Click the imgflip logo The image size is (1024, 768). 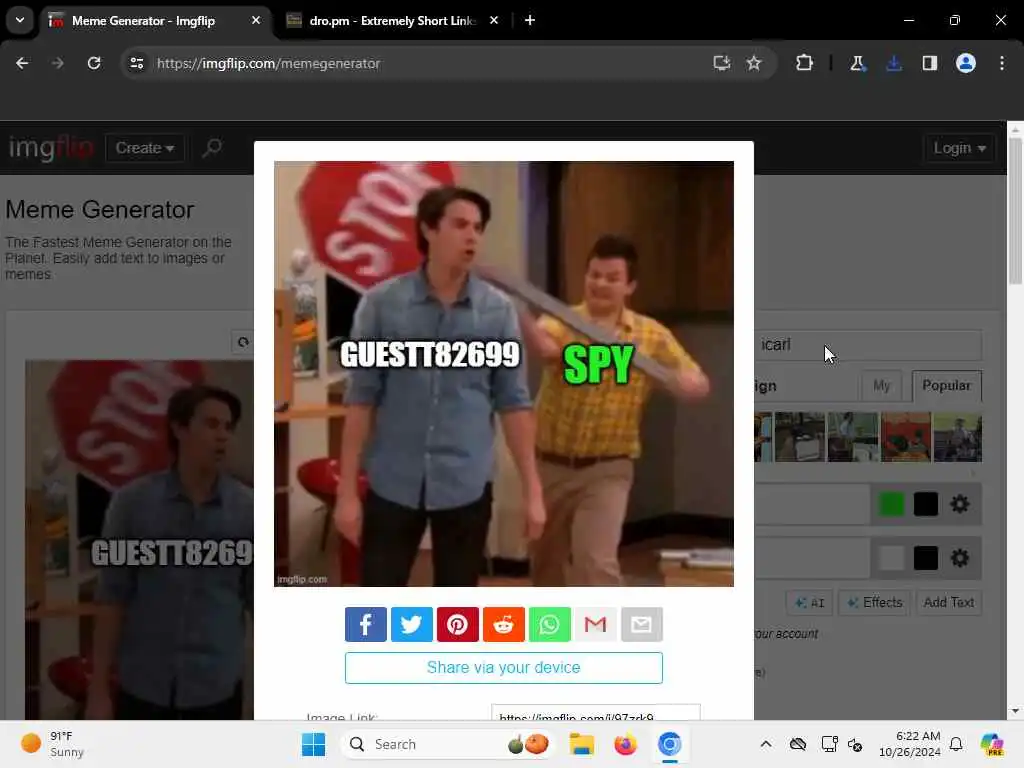coord(51,148)
